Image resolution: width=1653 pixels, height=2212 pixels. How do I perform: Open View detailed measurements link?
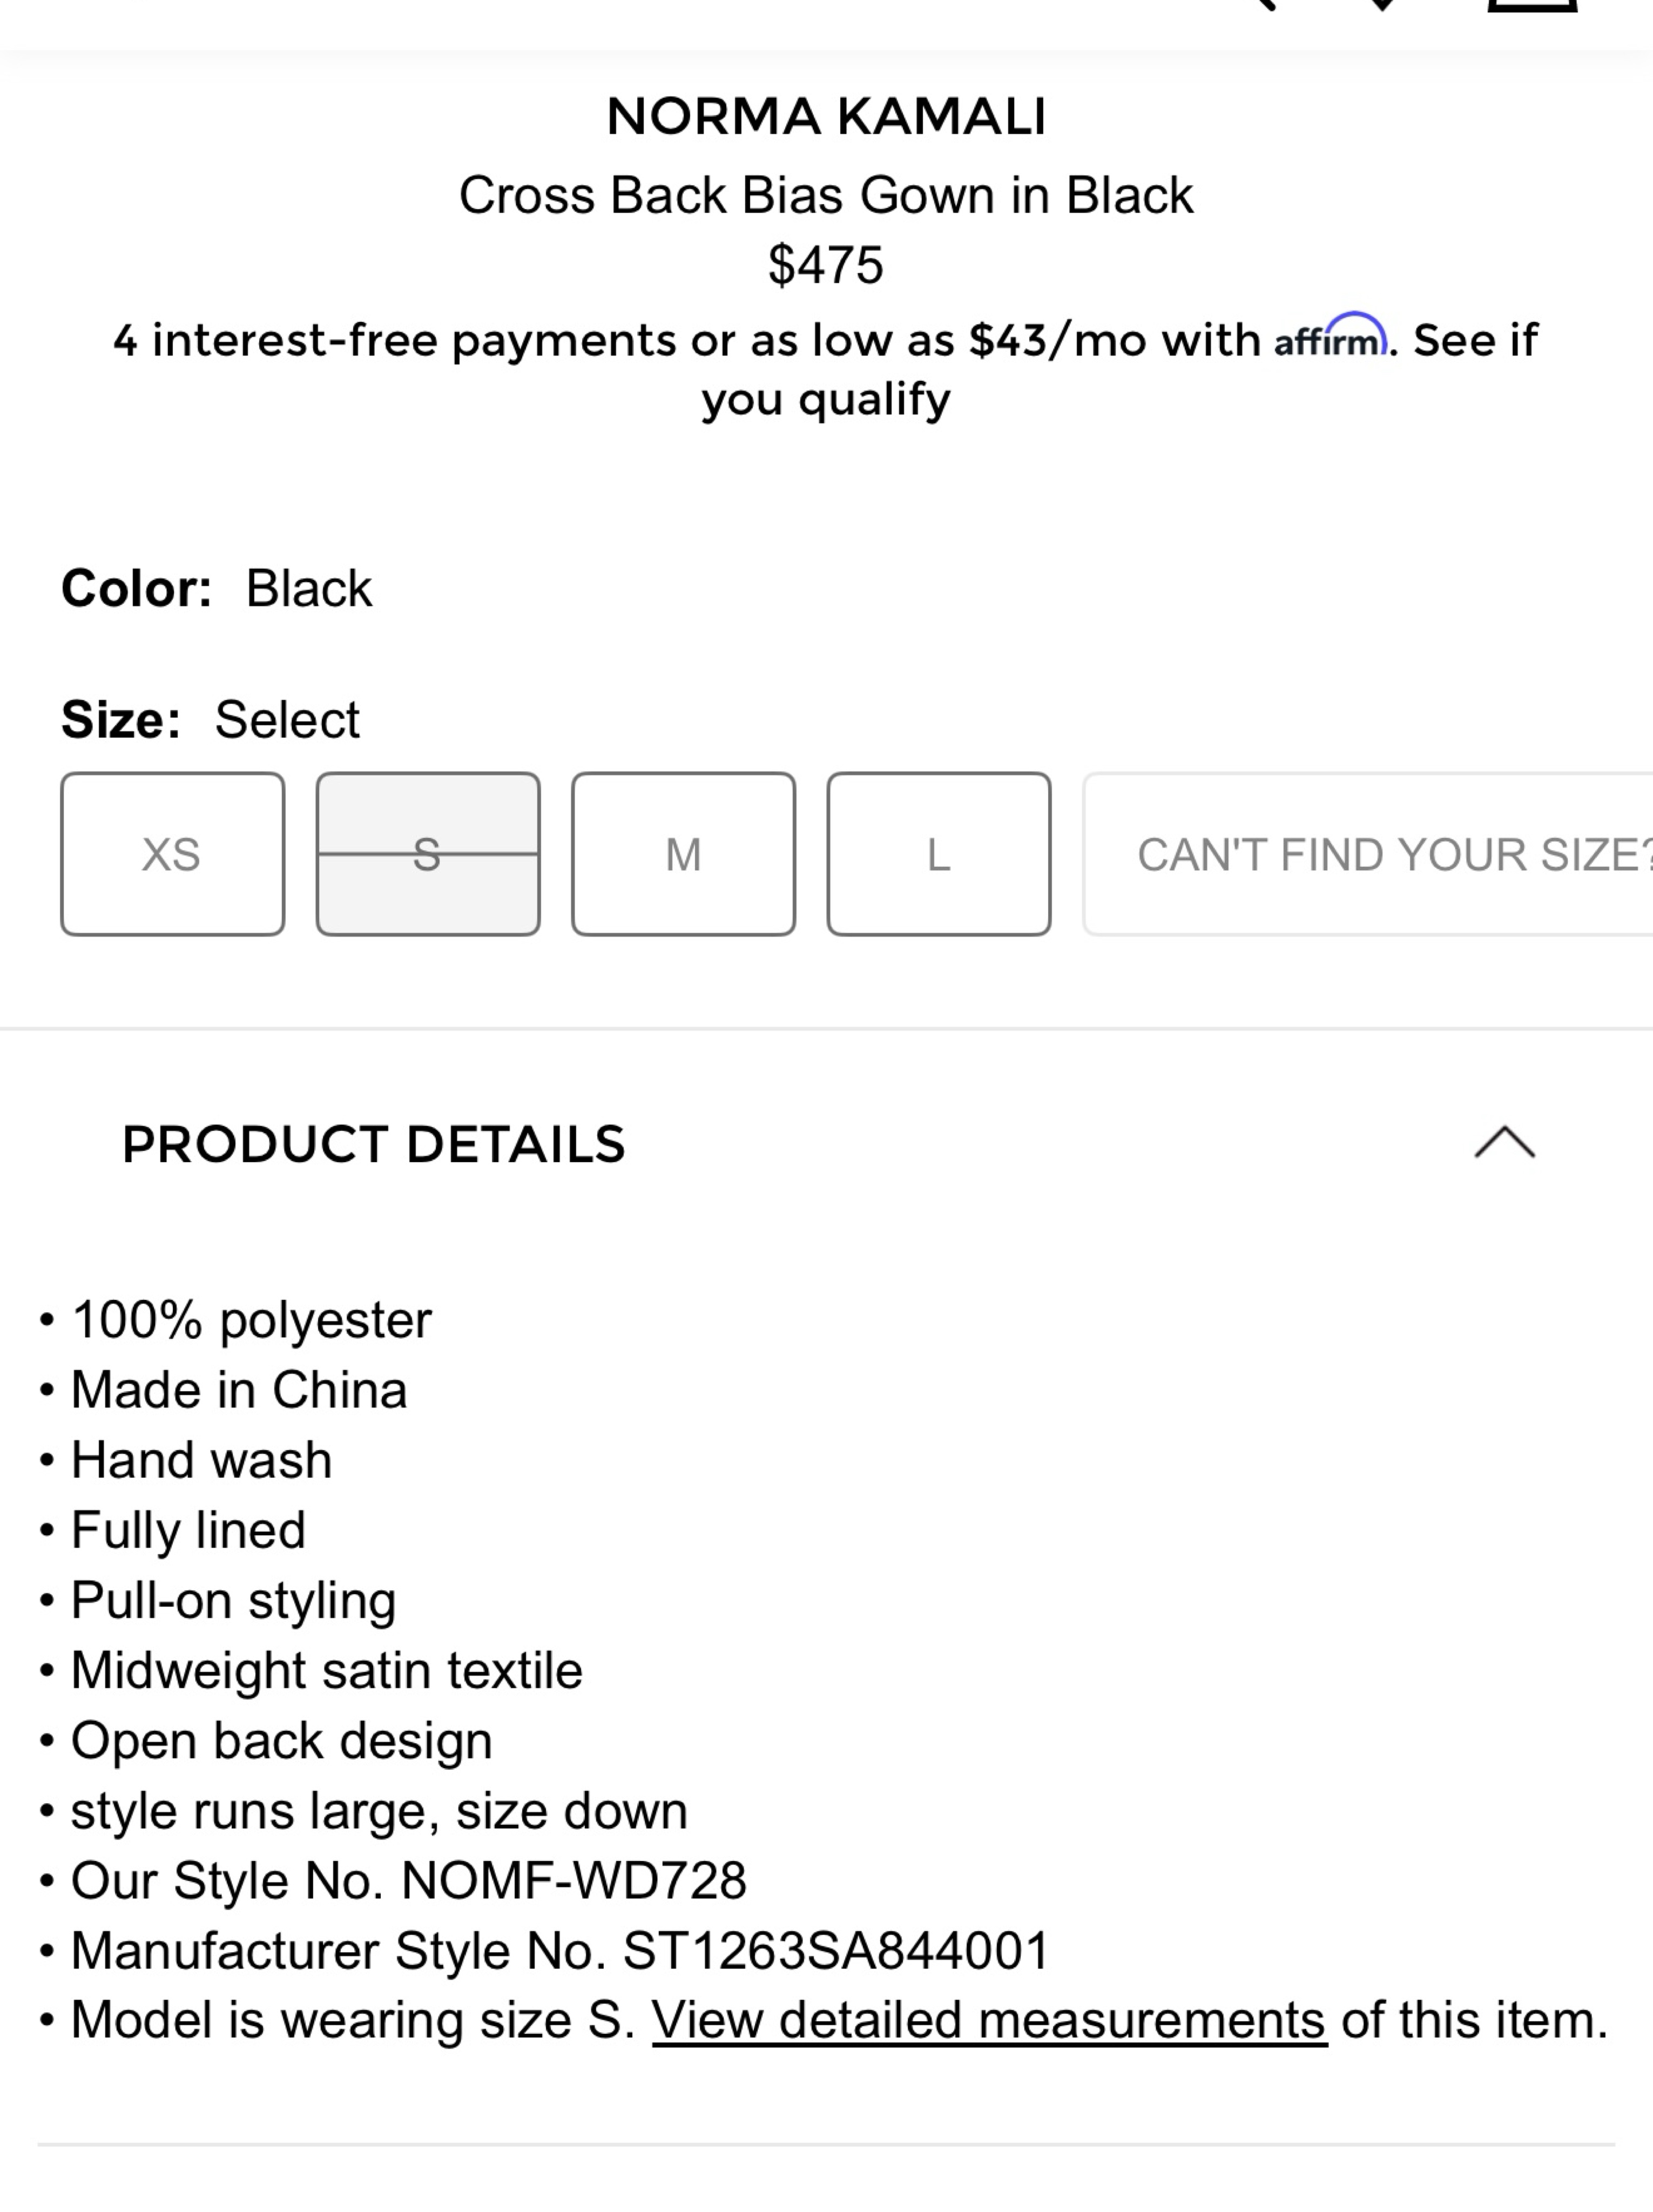click(x=989, y=2020)
